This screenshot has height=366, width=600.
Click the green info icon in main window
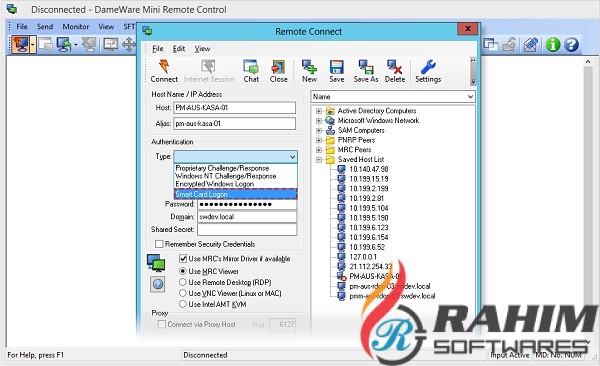pos(553,45)
